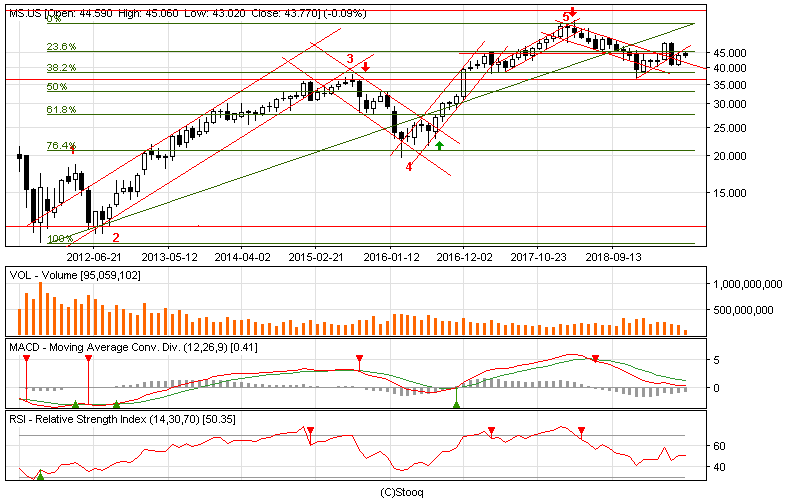Click the green buy marker on RSI panel
The height and width of the screenshot is (500, 800).
pos(40,476)
